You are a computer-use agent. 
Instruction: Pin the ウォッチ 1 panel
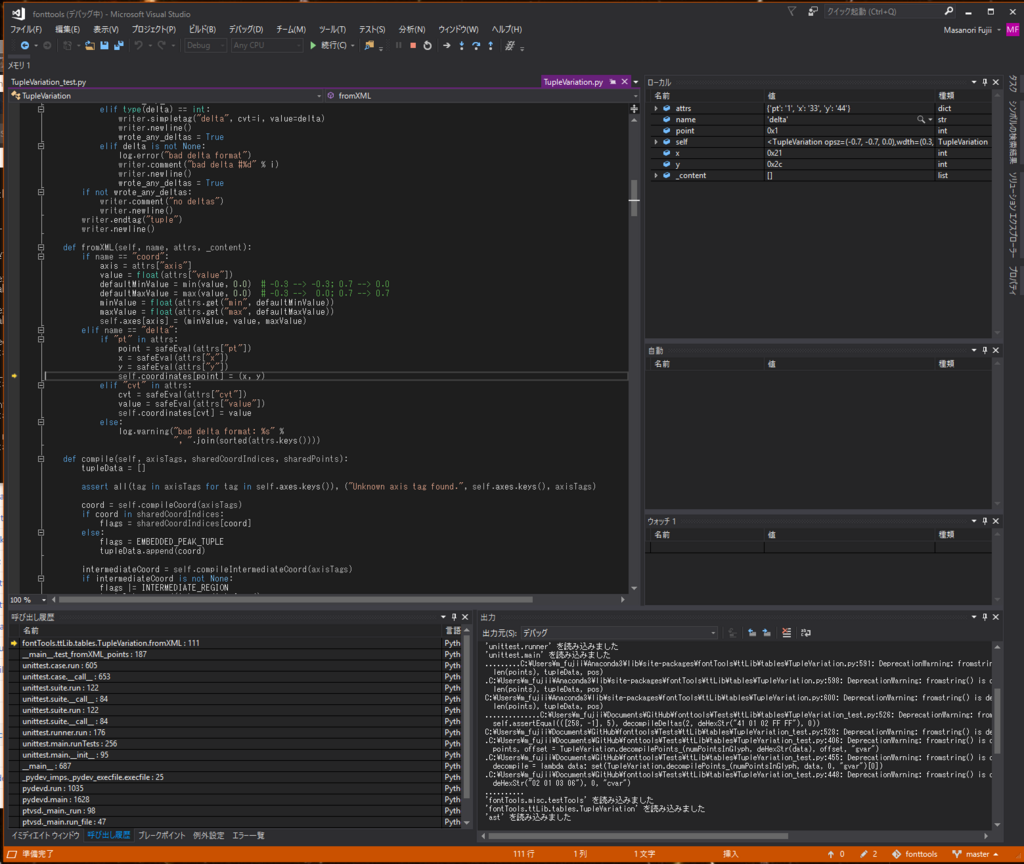[985, 521]
